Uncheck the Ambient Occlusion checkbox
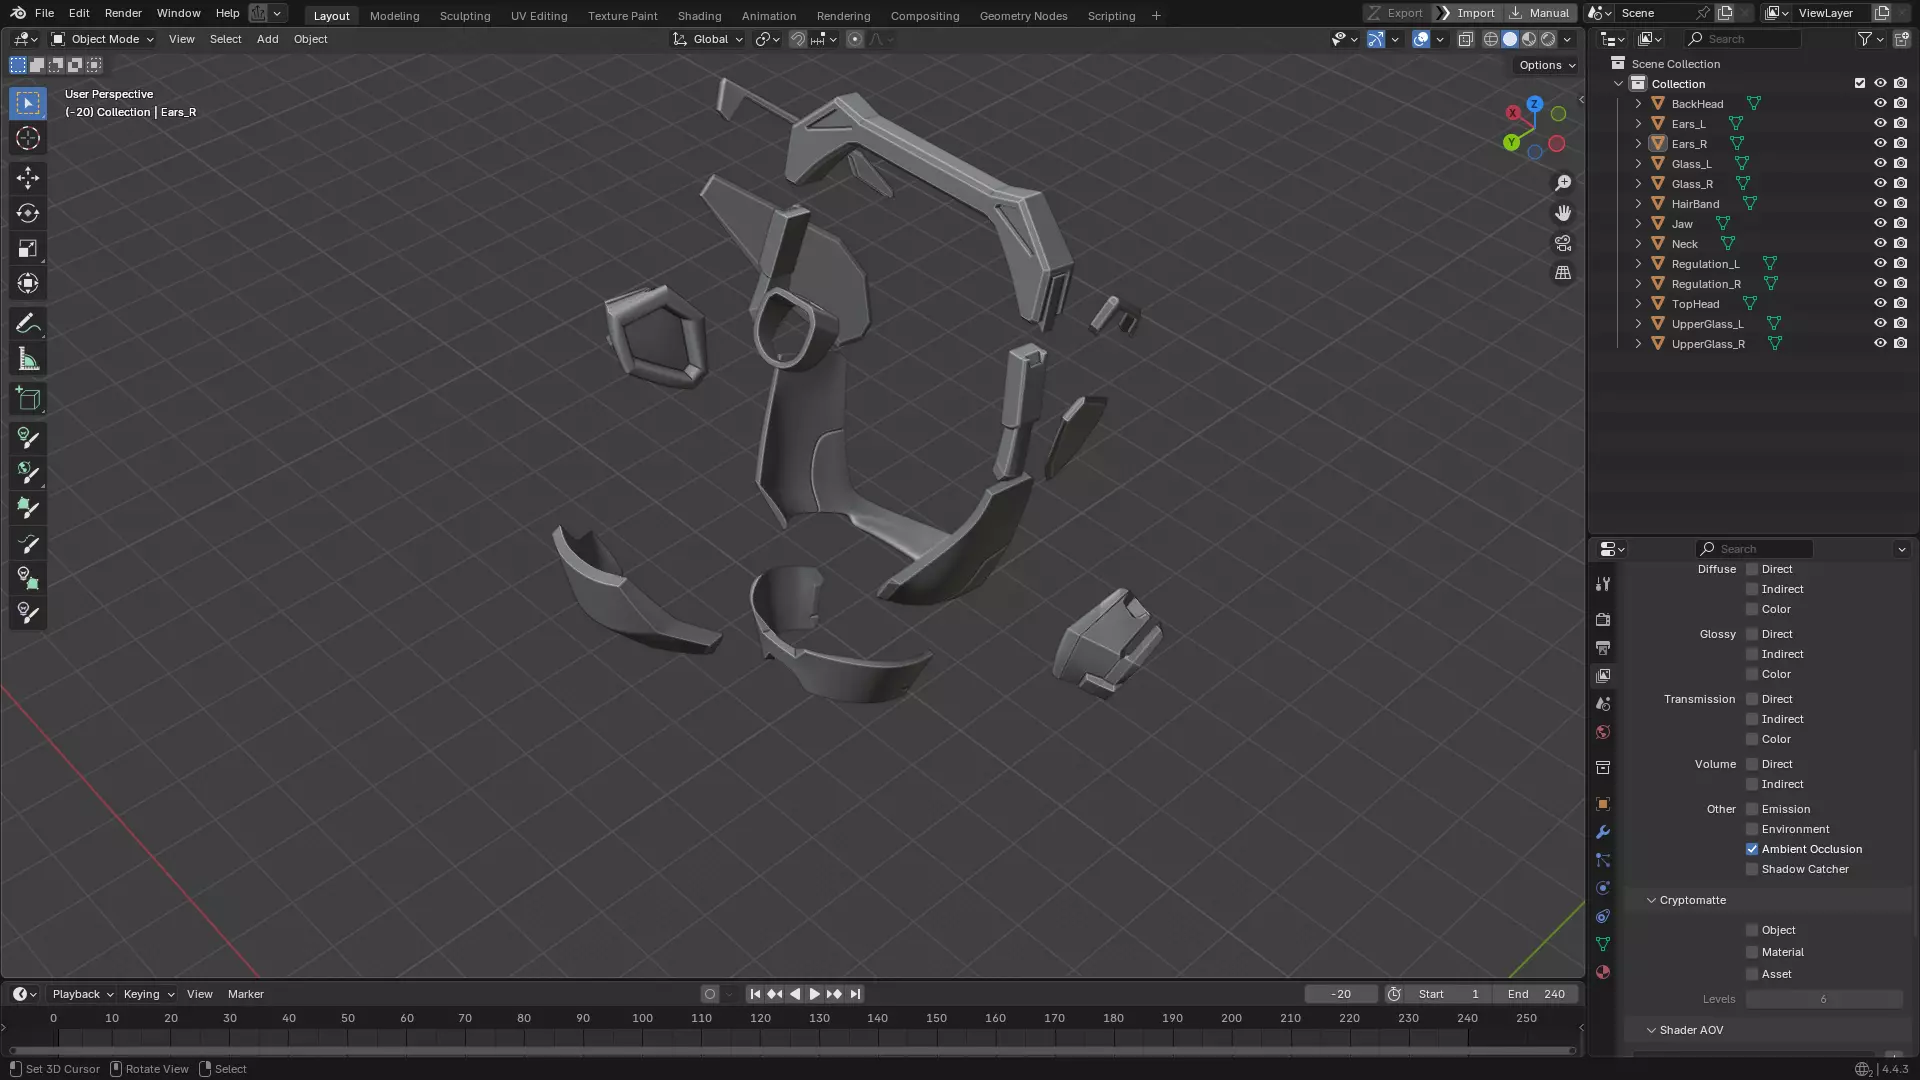This screenshot has width=1920, height=1080. click(1752, 849)
